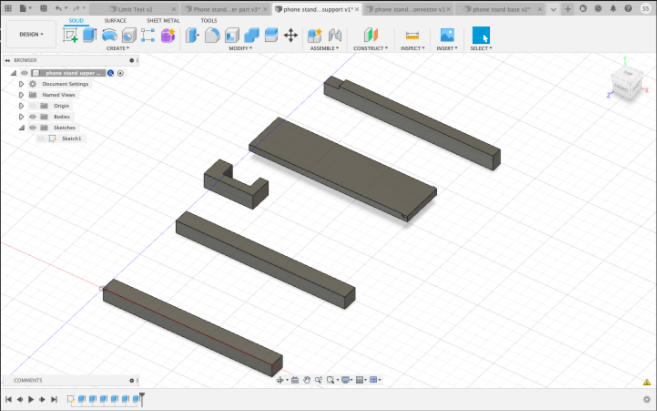Click the Insert image icon

click(x=447, y=35)
